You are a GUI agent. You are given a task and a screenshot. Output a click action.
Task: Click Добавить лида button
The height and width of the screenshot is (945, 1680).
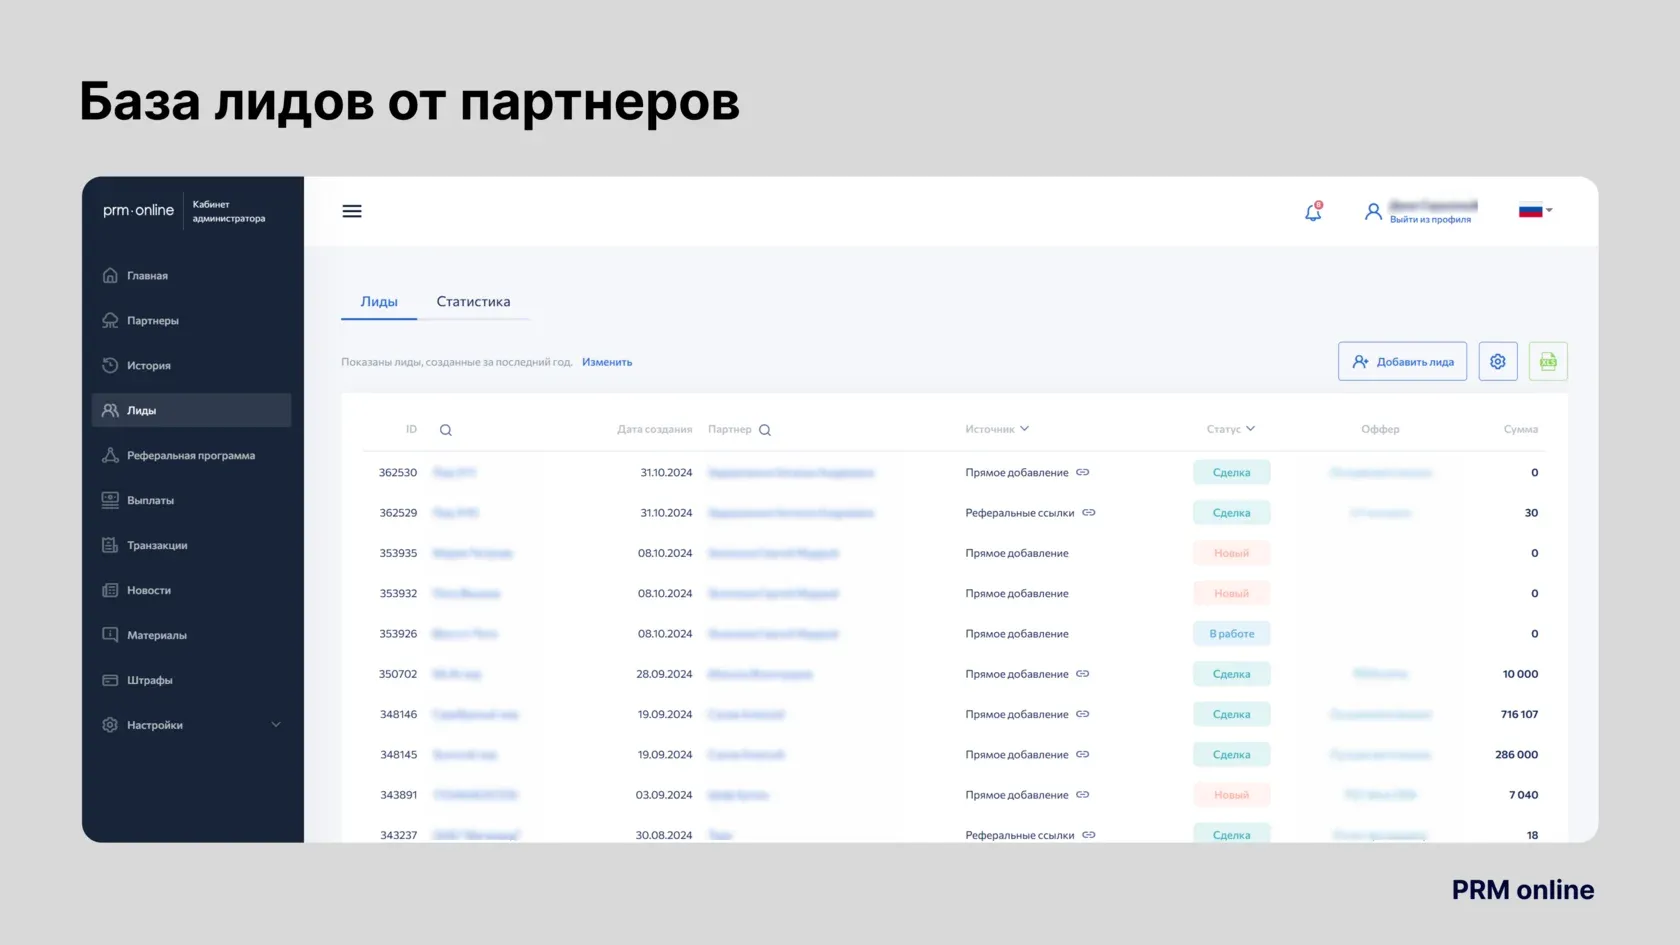click(x=1402, y=361)
